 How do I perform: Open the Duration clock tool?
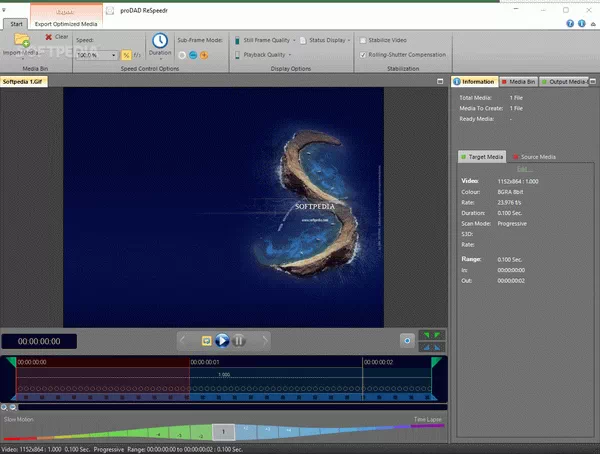[x=160, y=41]
